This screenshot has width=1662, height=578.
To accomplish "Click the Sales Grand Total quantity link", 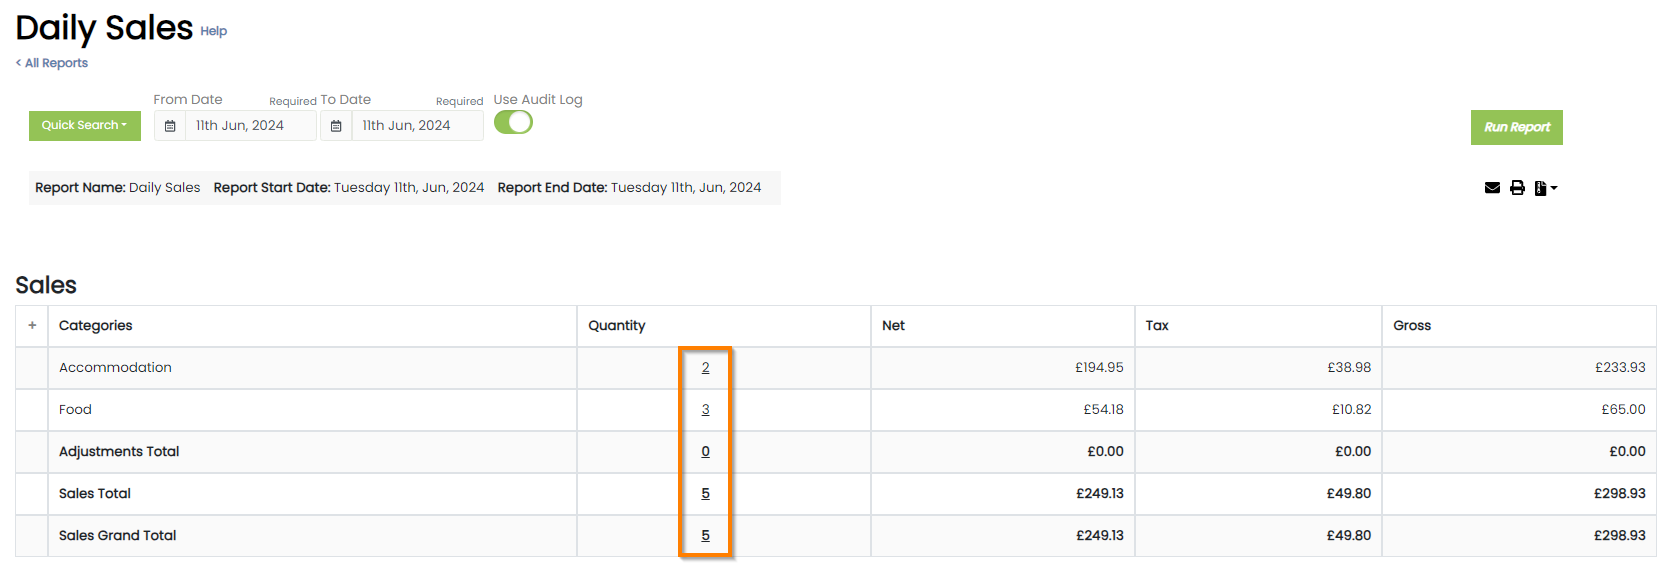I will (705, 536).
